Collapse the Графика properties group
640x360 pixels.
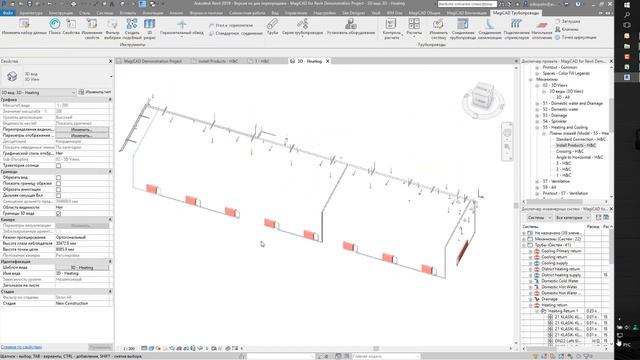pyautogui.click(x=110, y=100)
